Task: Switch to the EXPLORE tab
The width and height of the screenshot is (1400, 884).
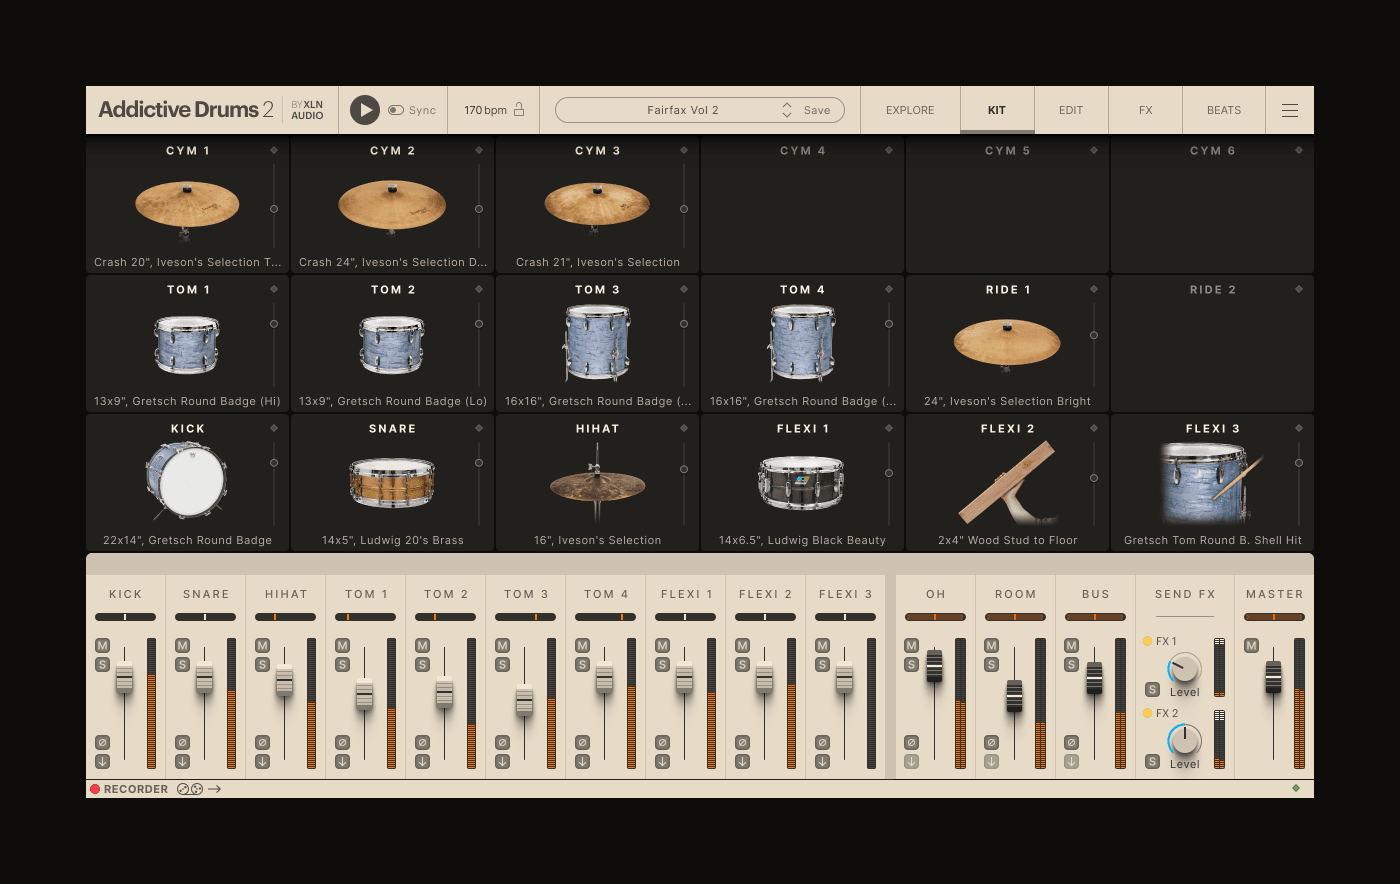Action: point(910,110)
